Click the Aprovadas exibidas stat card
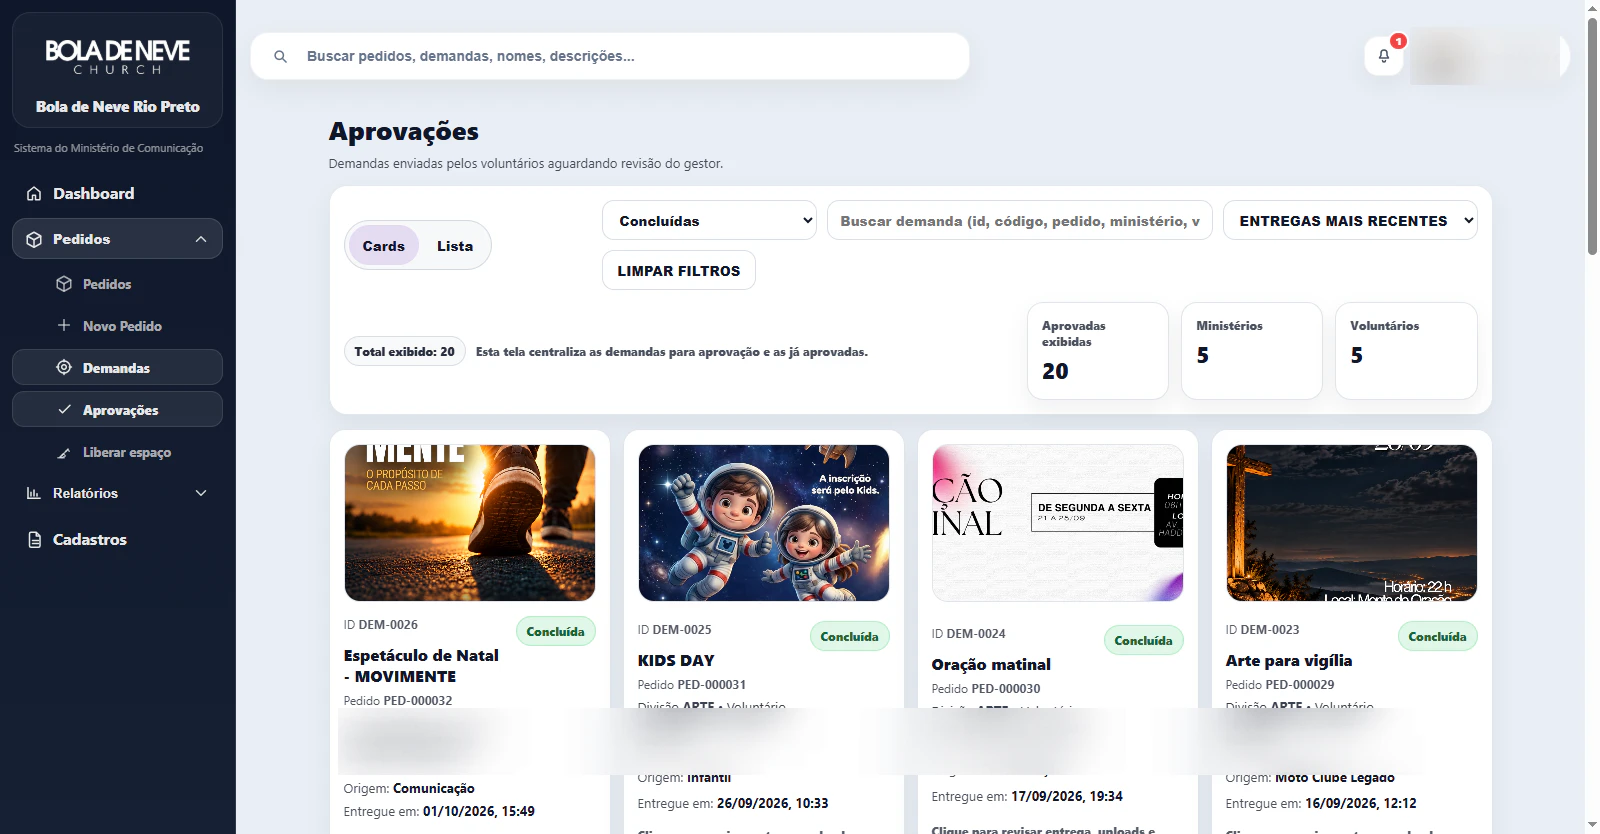Screen dimensions: 1600x834 point(1098,351)
